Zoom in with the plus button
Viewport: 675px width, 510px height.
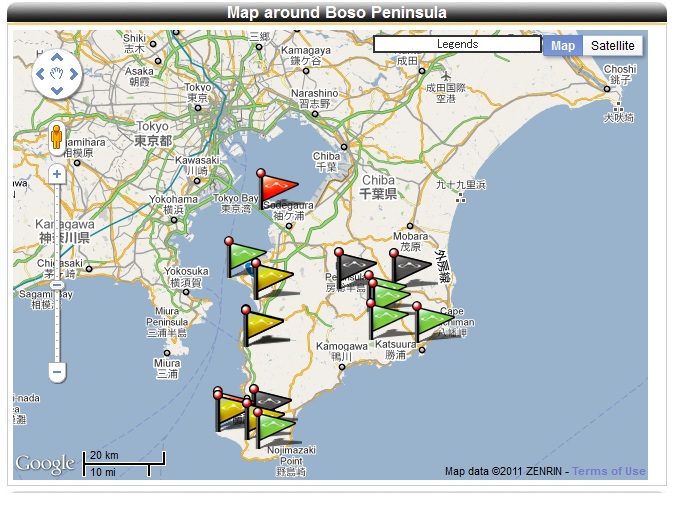(57, 174)
